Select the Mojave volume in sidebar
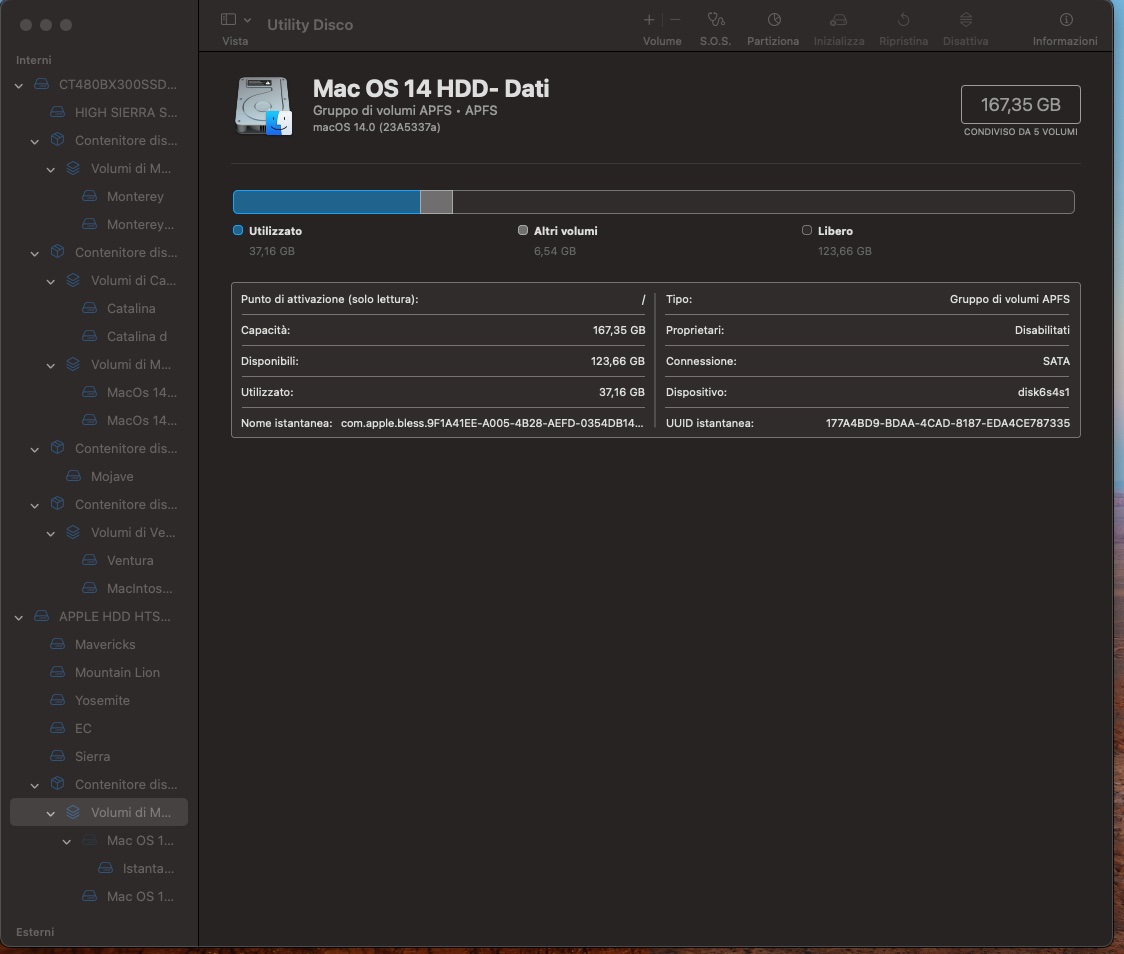The width and height of the screenshot is (1124, 954). 111,477
